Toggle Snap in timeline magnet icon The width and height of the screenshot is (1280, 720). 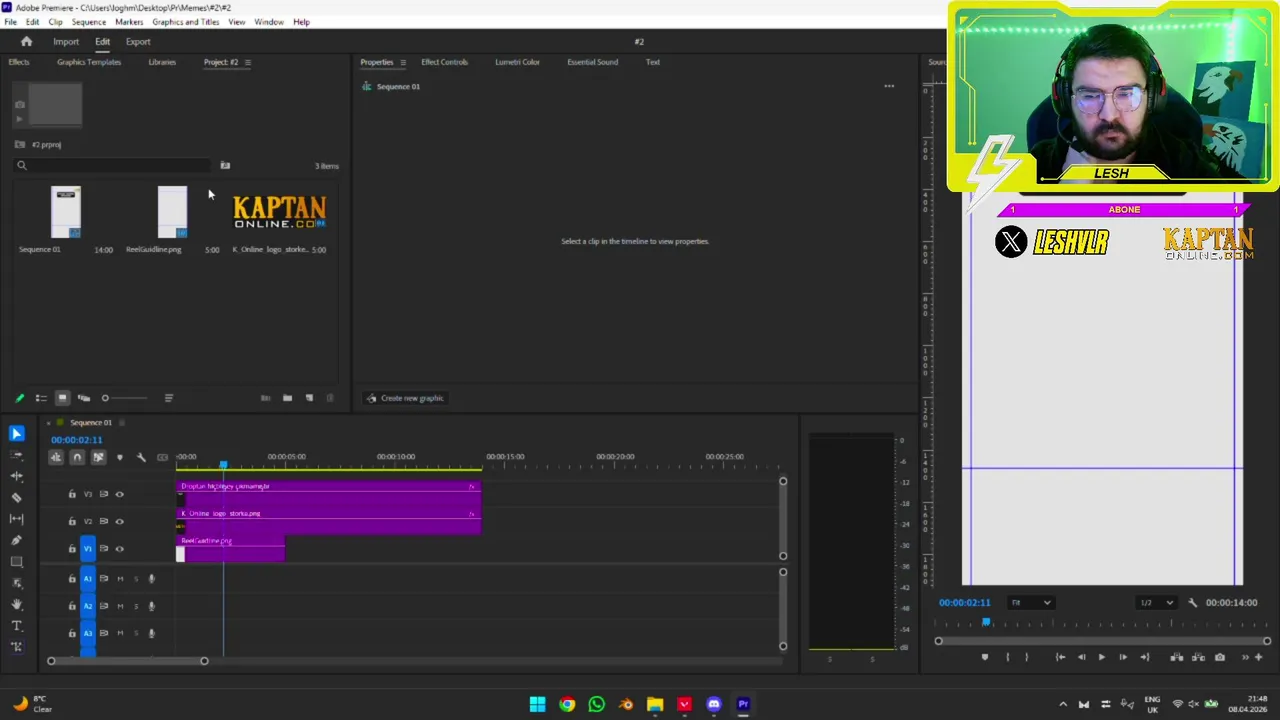(x=77, y=457)
